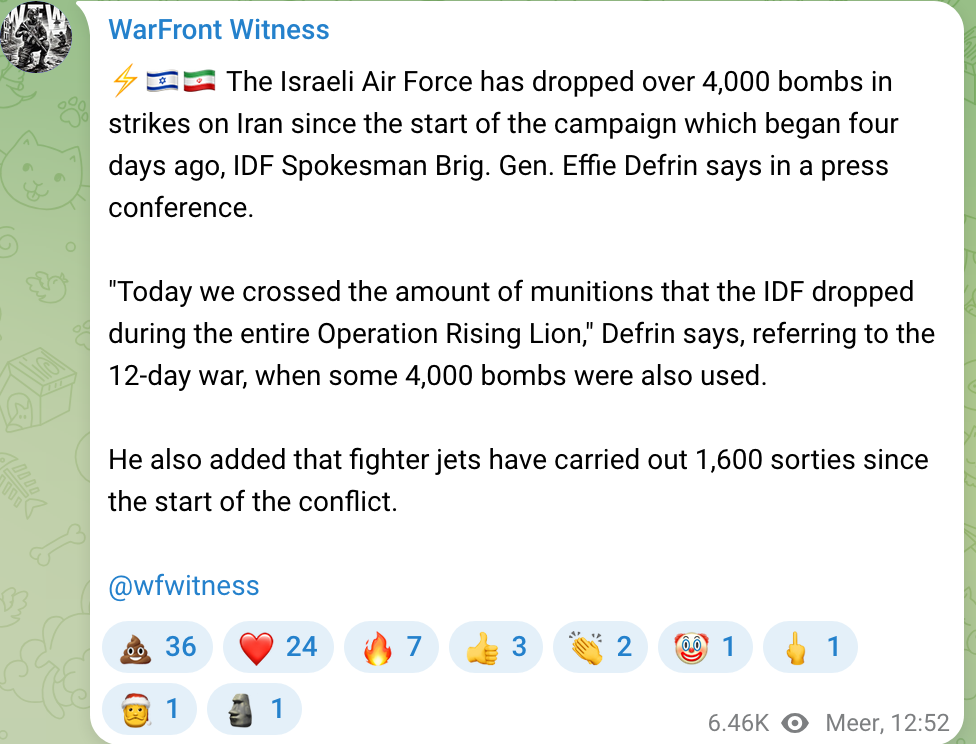The height and width of the screenshot is (744, 976).
Task: Click the WarFront Witness channel avatar
Action: point(37,36)
